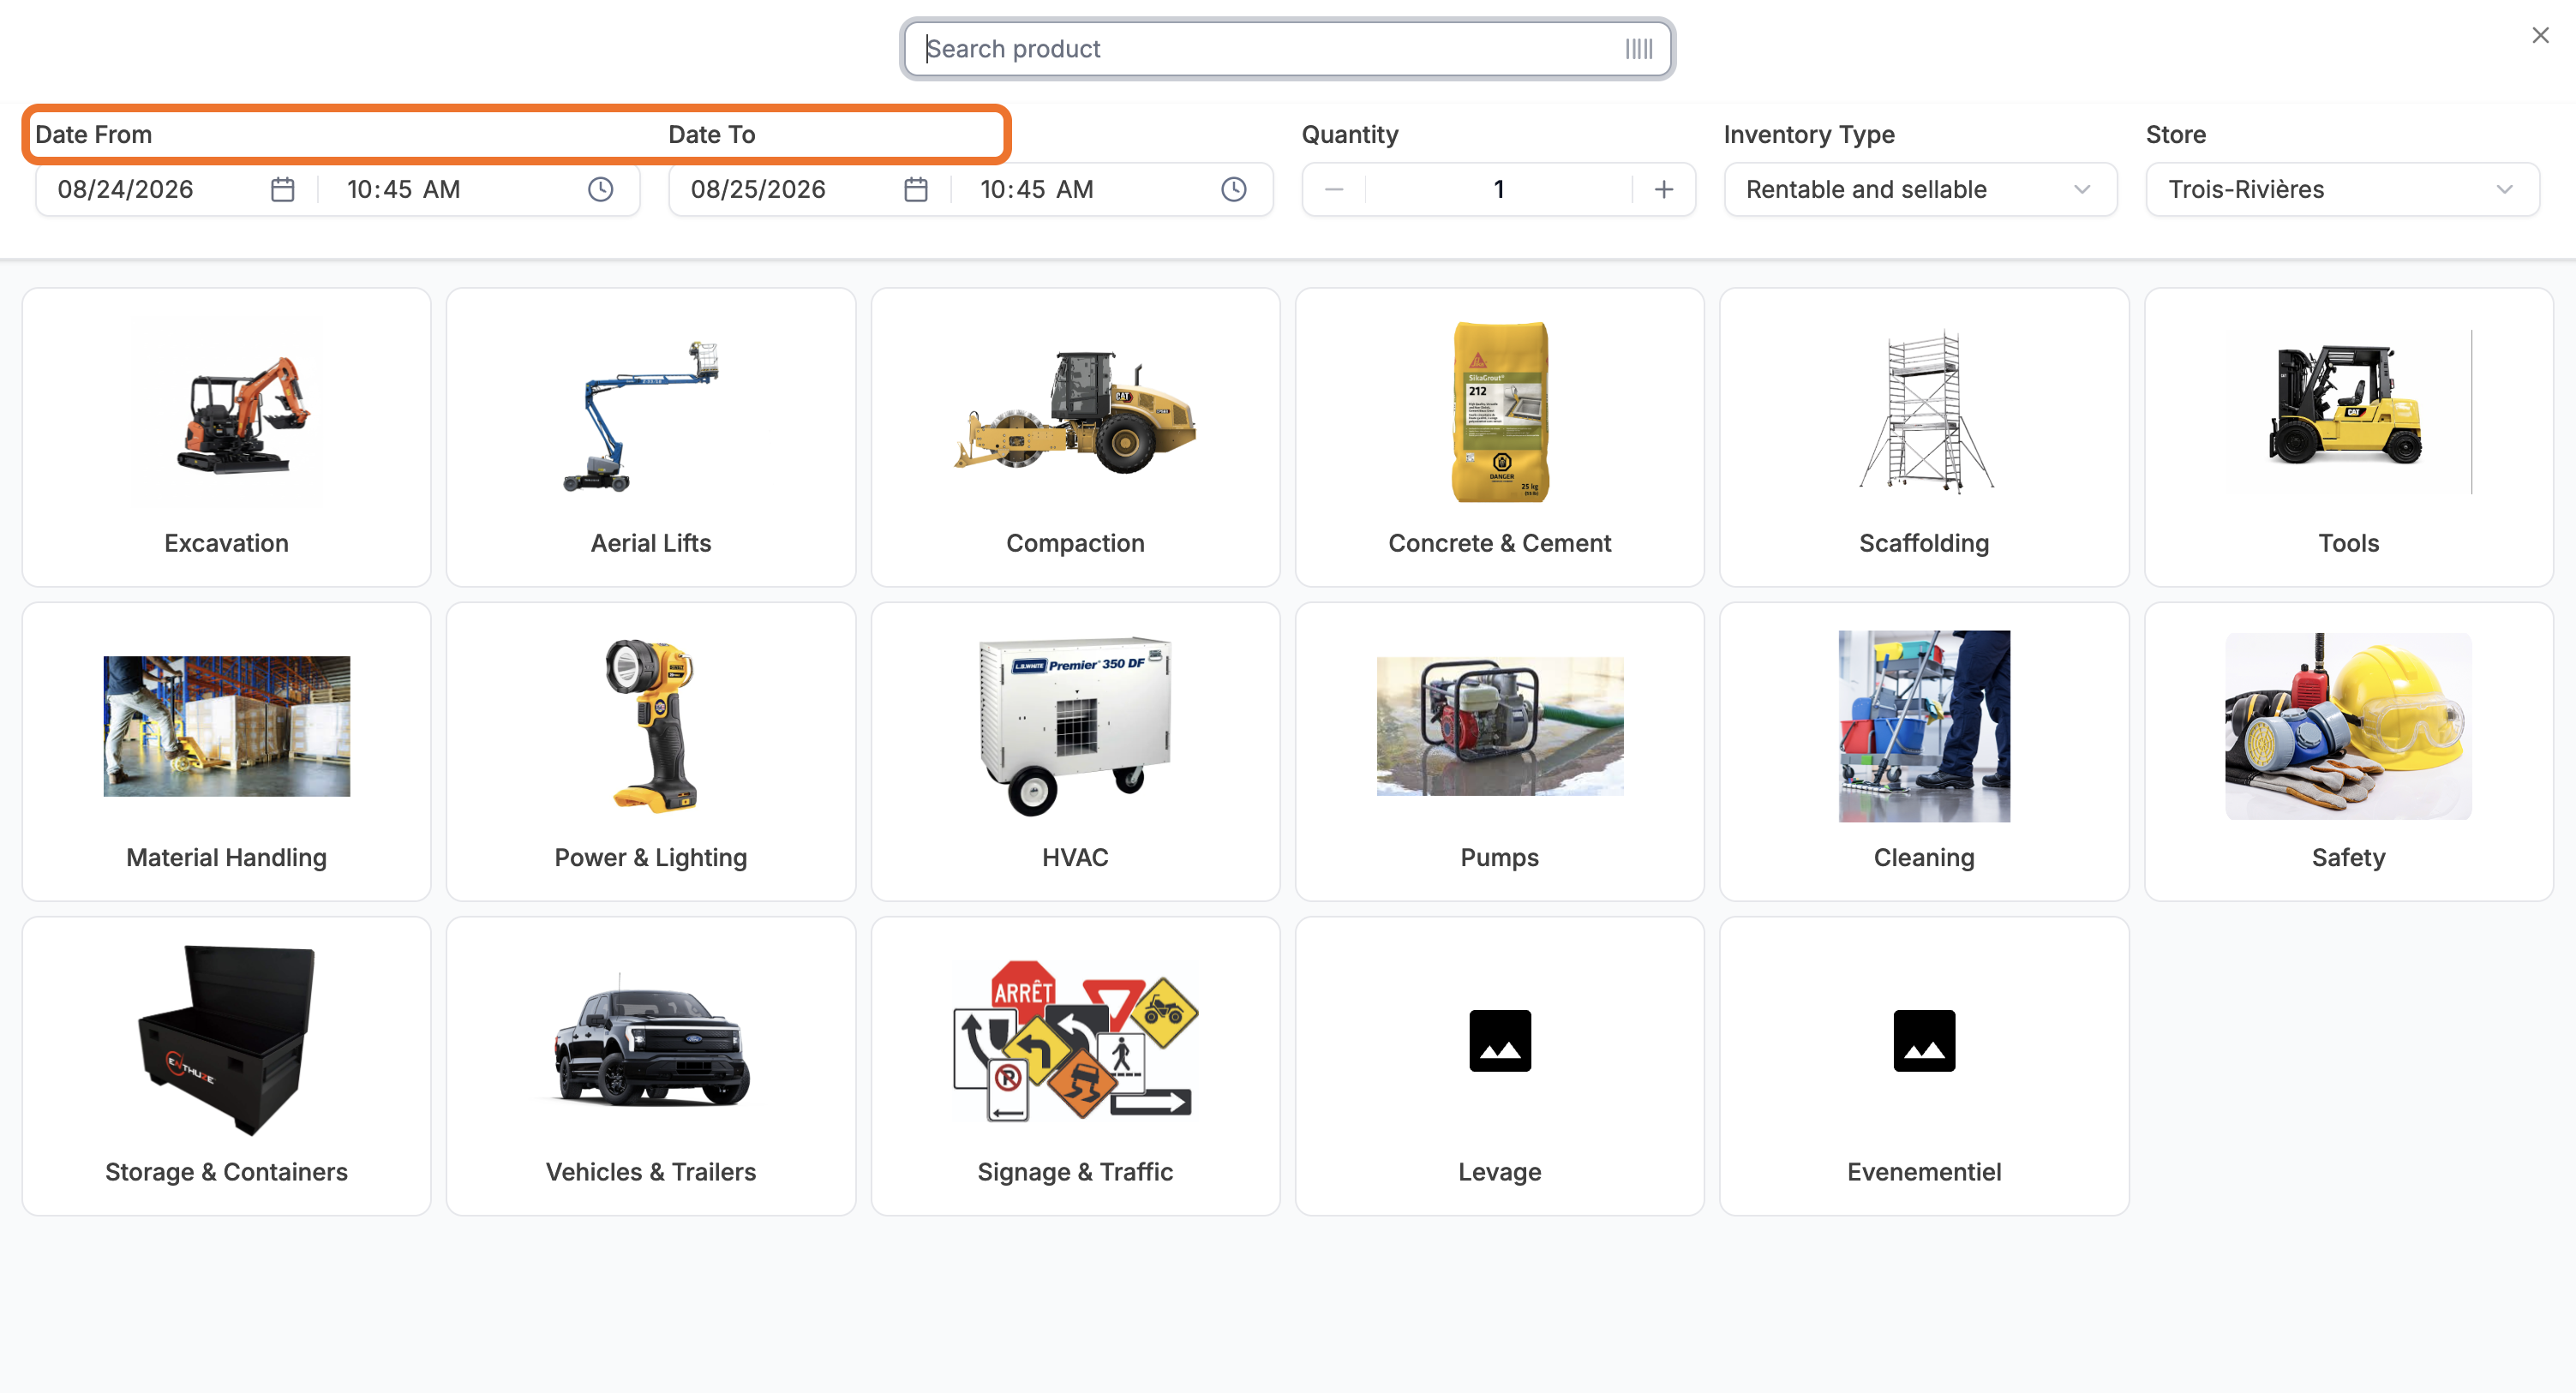Screen dimensions: 2576x1393
Task: Select the Cleaning category
Action: (x=1924, y=751)
